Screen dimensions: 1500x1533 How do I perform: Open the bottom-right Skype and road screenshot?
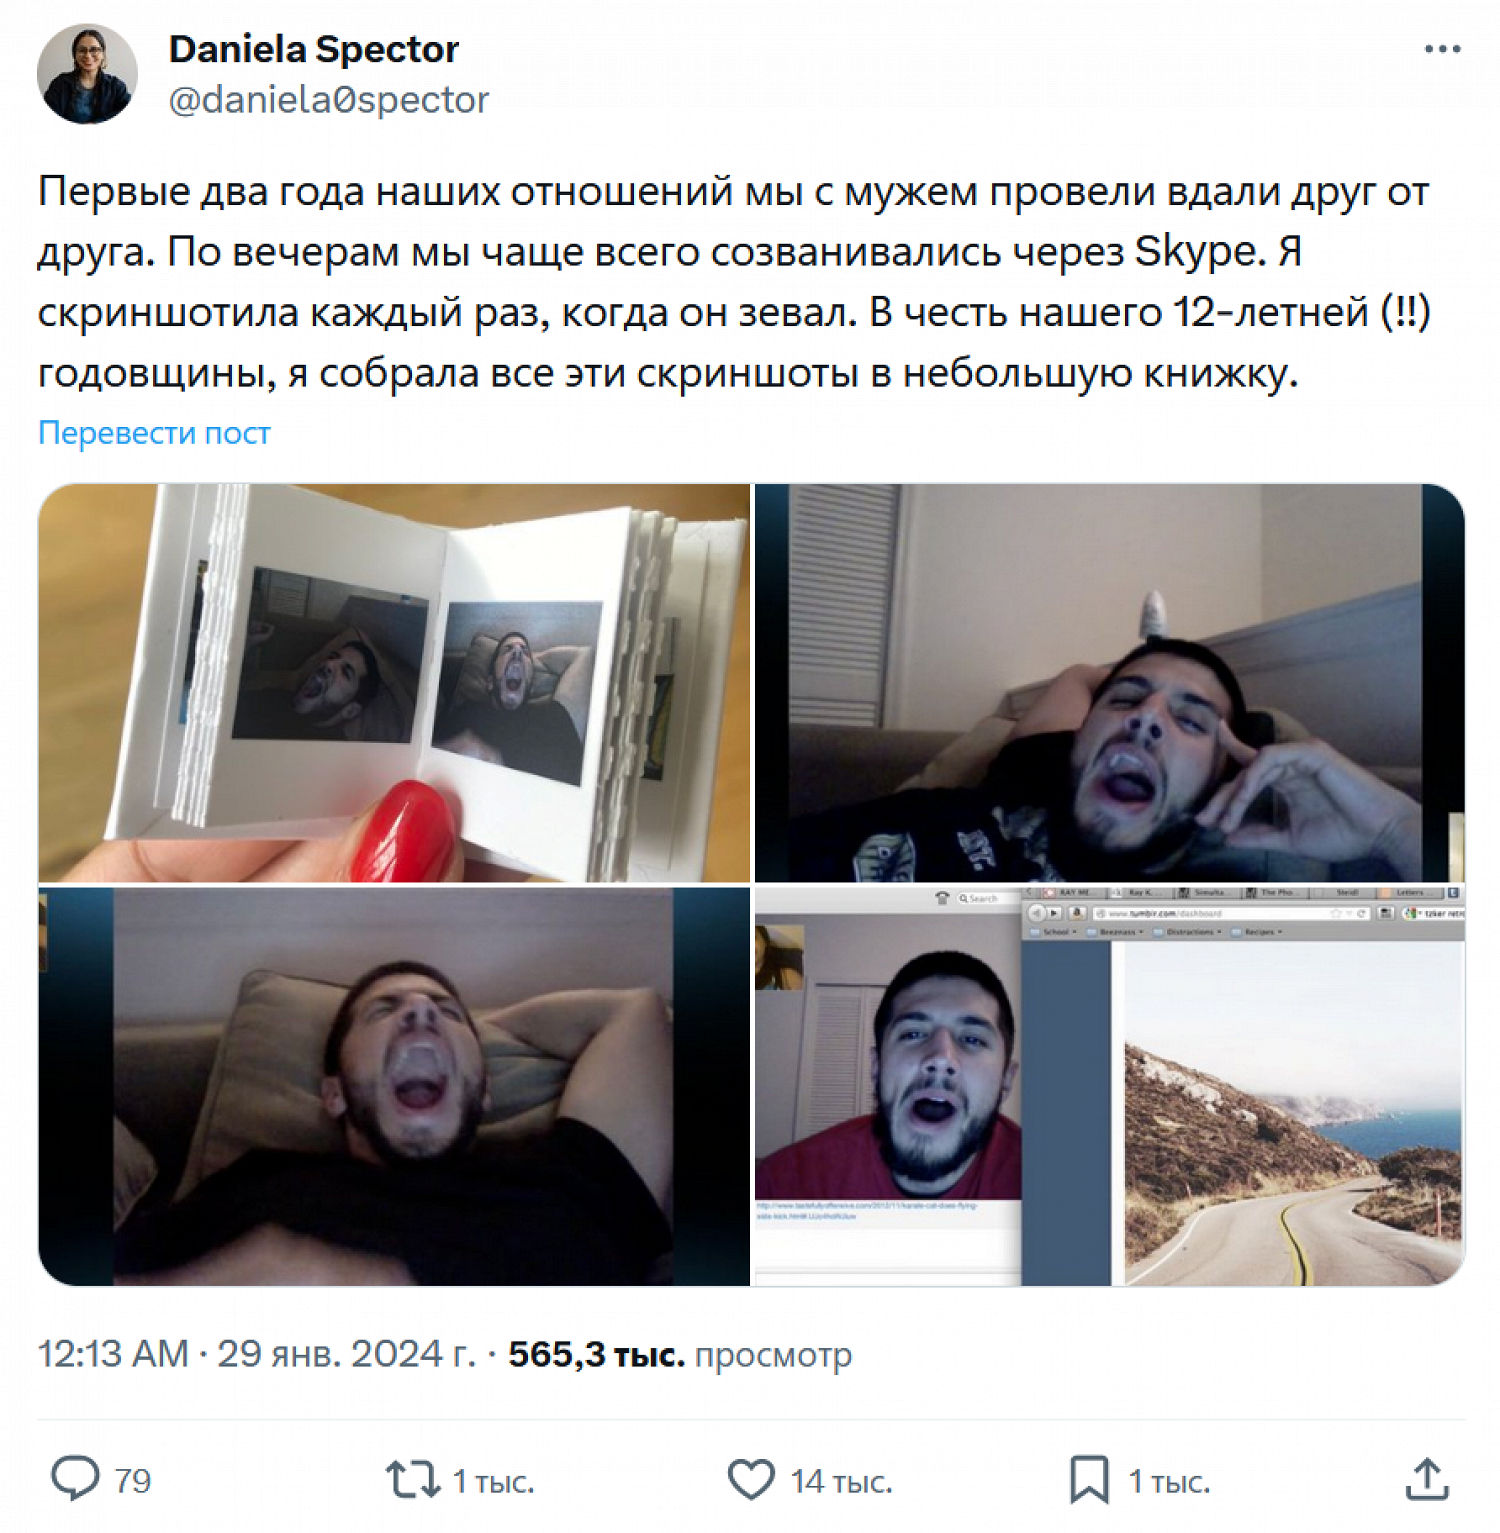1110,1087
